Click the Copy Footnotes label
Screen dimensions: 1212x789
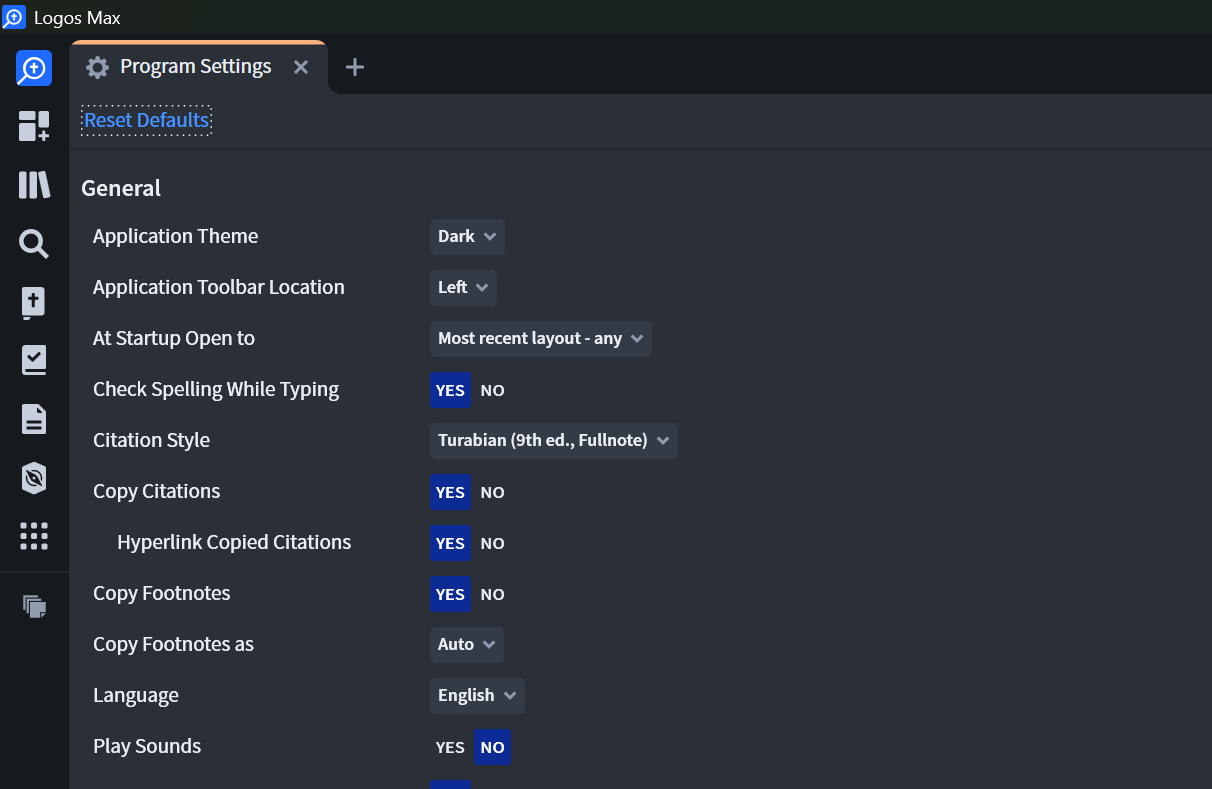tap(161, 593)
